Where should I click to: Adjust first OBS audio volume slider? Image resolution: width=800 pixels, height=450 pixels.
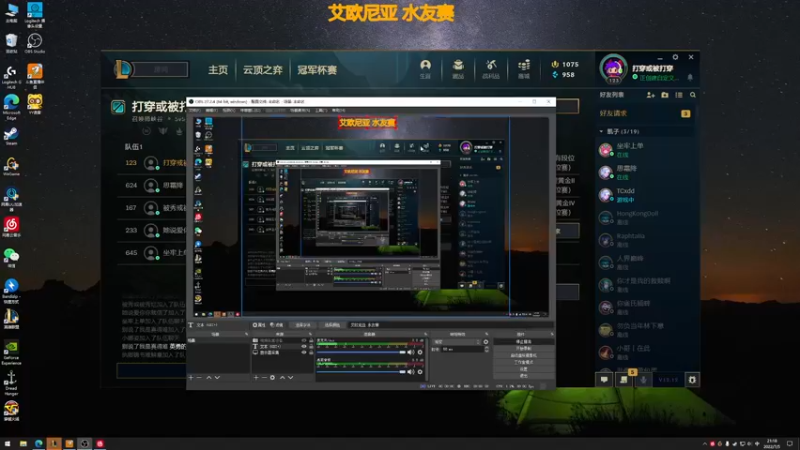pyautogui.click(x=362, y=352)
